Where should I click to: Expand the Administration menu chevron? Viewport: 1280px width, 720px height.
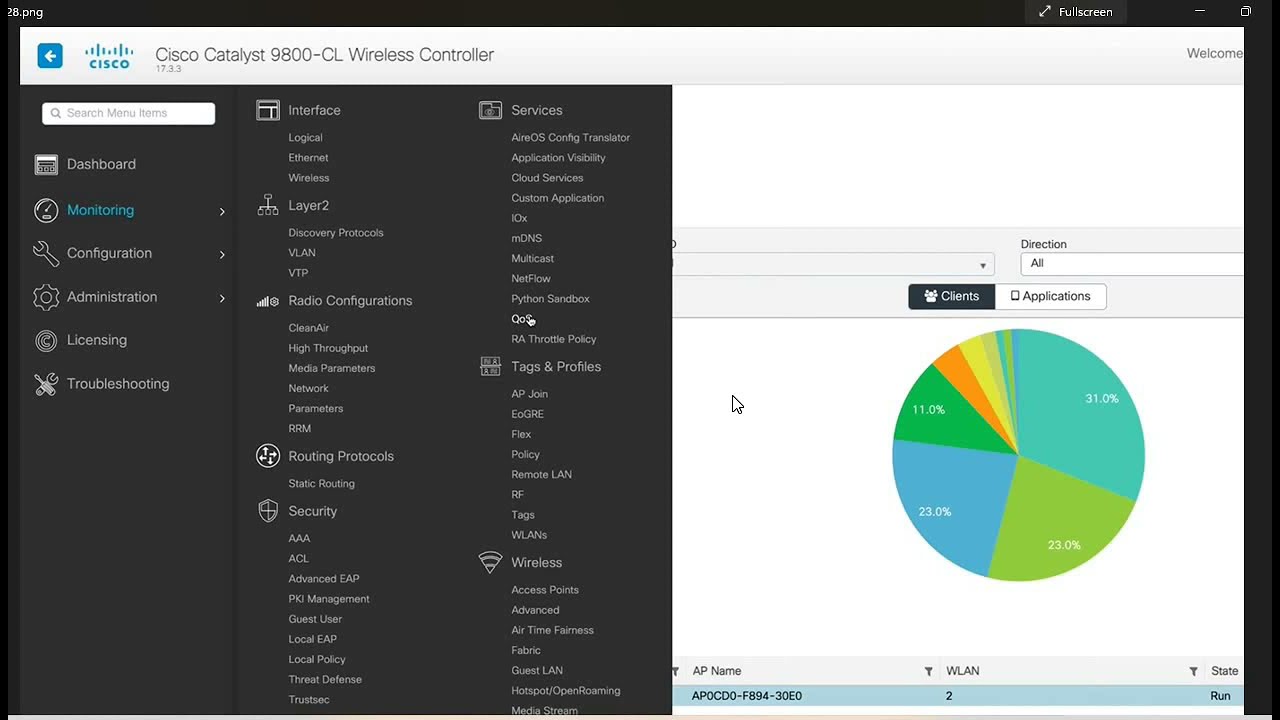tap(222, 298)
